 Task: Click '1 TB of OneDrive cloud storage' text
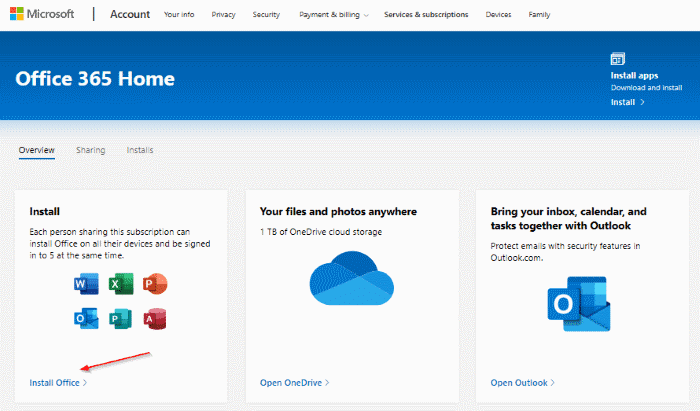tap(321, 232)
